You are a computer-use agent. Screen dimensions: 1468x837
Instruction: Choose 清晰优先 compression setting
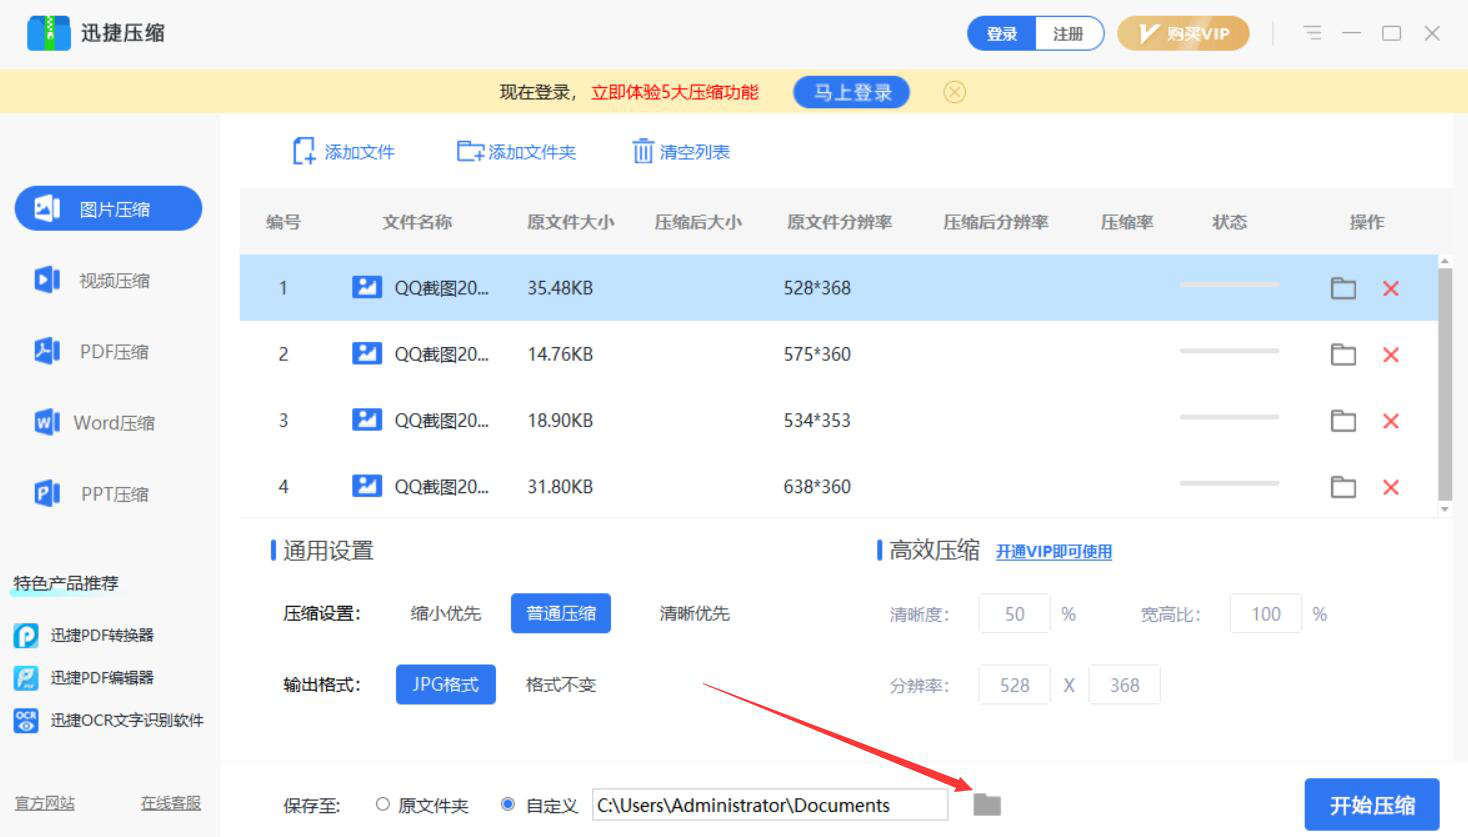pyautogui.click(x=694, y=613)
